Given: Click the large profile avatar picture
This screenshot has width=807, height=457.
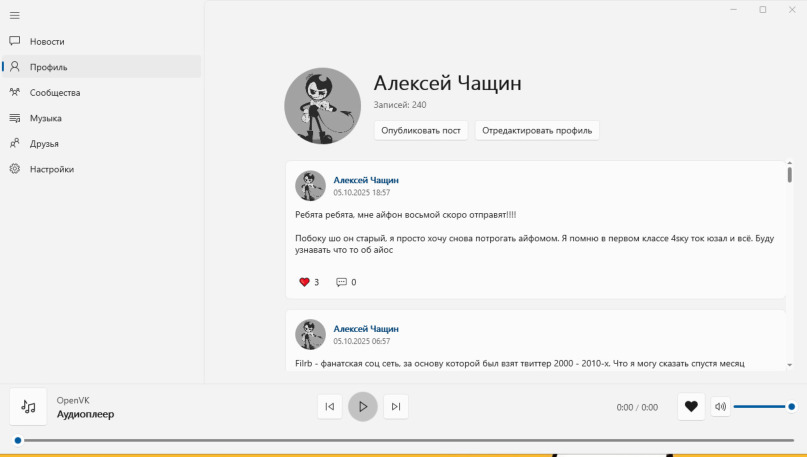Looking at the screenshot, I should [x=323, y=106].
